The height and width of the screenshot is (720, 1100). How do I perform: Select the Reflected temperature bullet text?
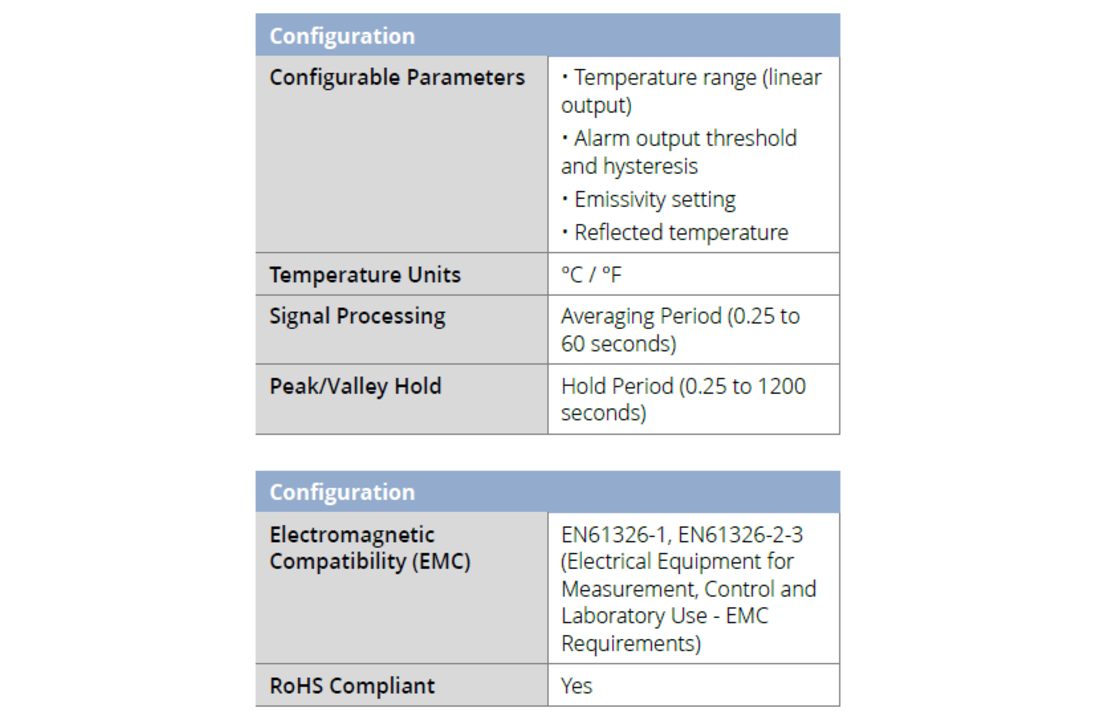coord(675,232)
